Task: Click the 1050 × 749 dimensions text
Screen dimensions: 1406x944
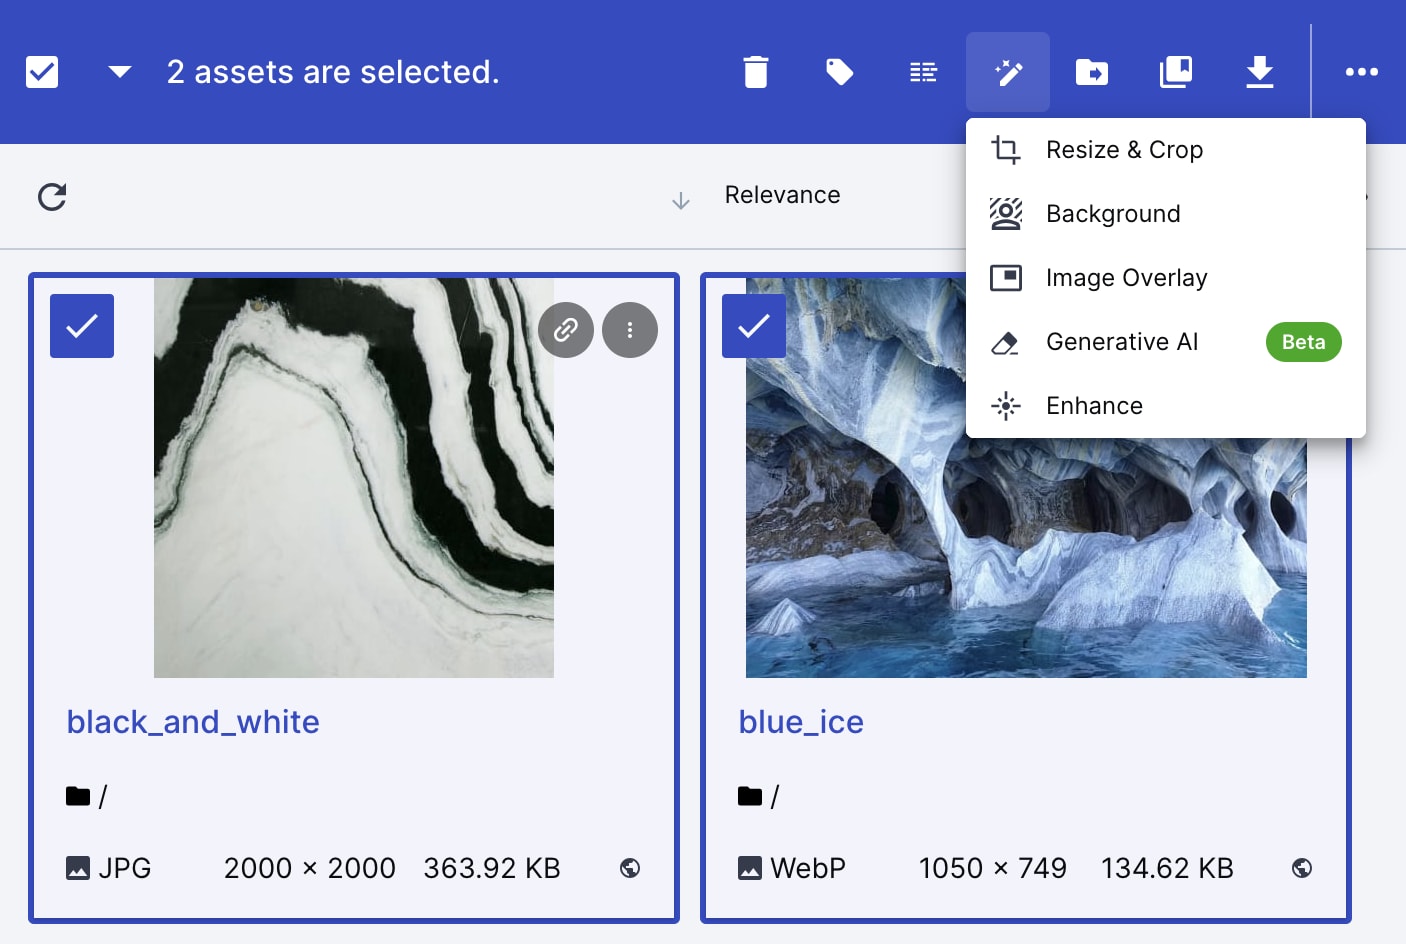Action: tap(993, 868)
